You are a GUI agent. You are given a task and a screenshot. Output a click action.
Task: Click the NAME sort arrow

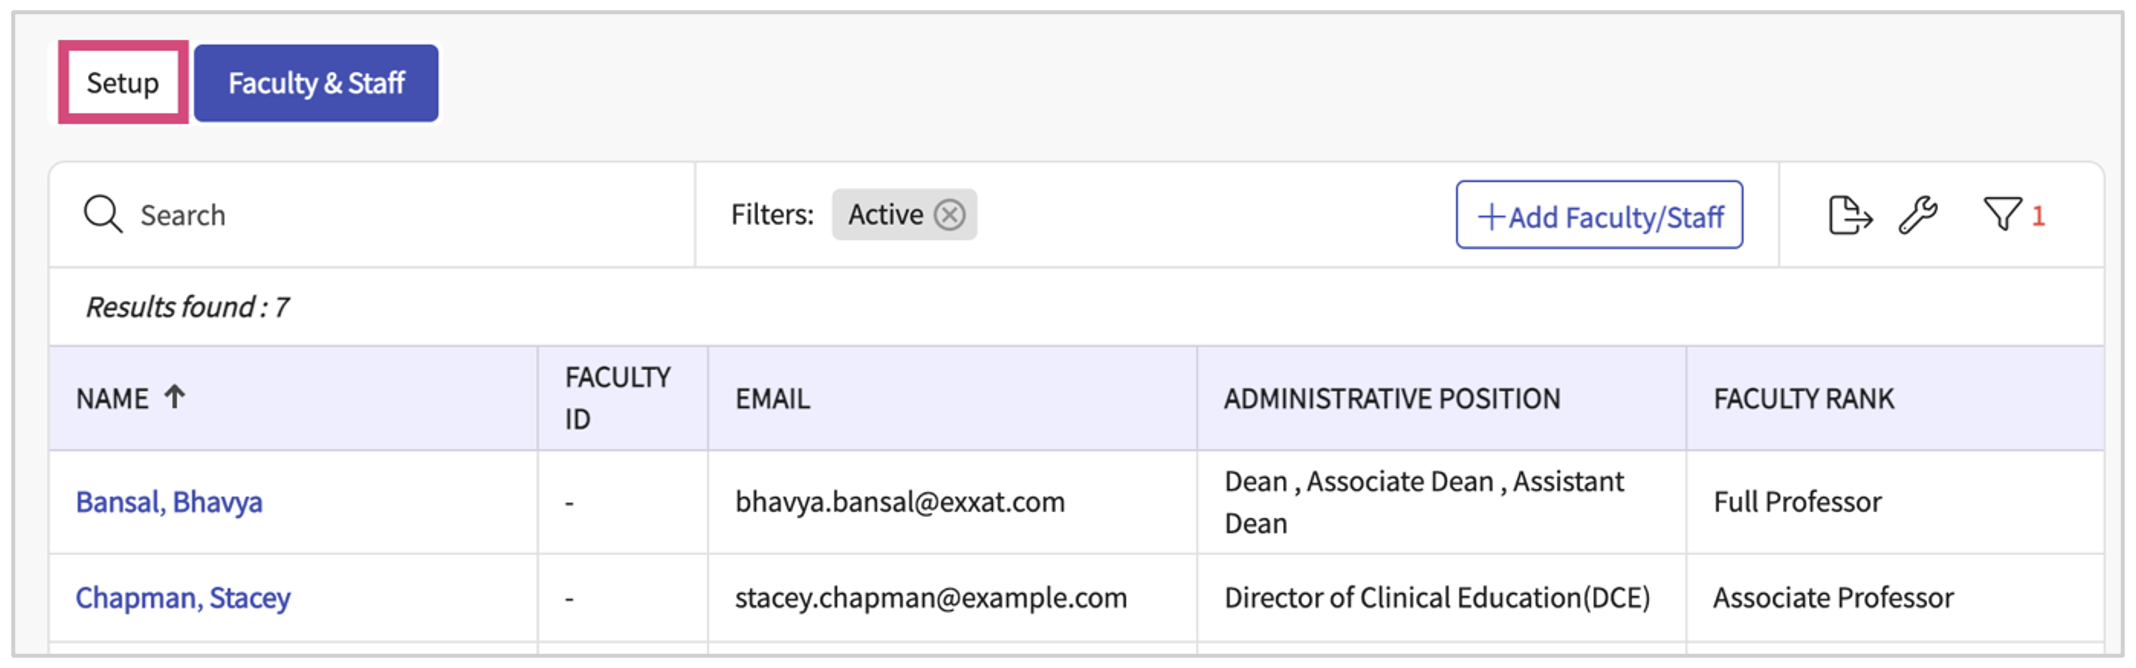pos(175,397)
